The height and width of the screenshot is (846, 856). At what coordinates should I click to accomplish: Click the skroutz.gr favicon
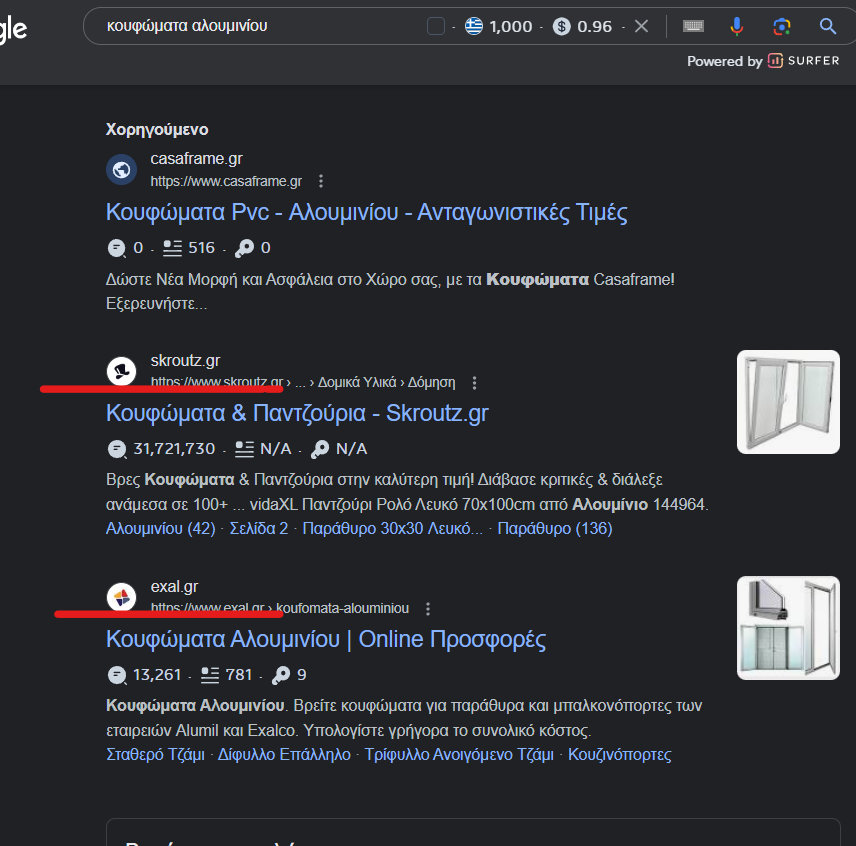pyautogui.click(x=121, y=371)
